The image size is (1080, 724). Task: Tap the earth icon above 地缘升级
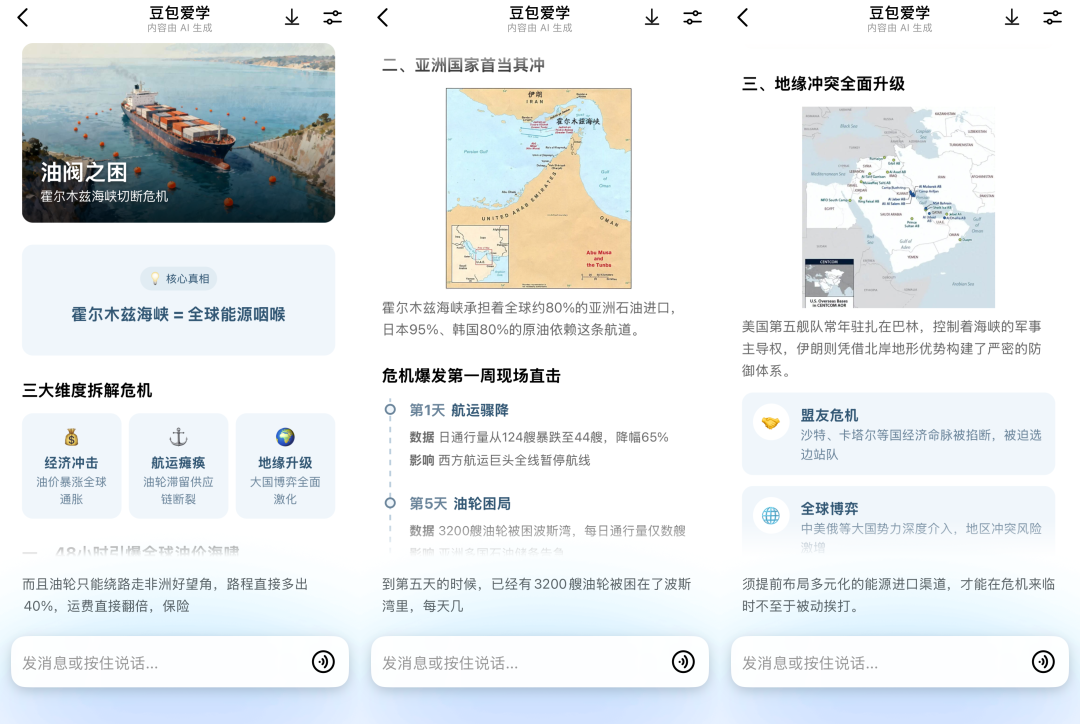tap(285, 437)
